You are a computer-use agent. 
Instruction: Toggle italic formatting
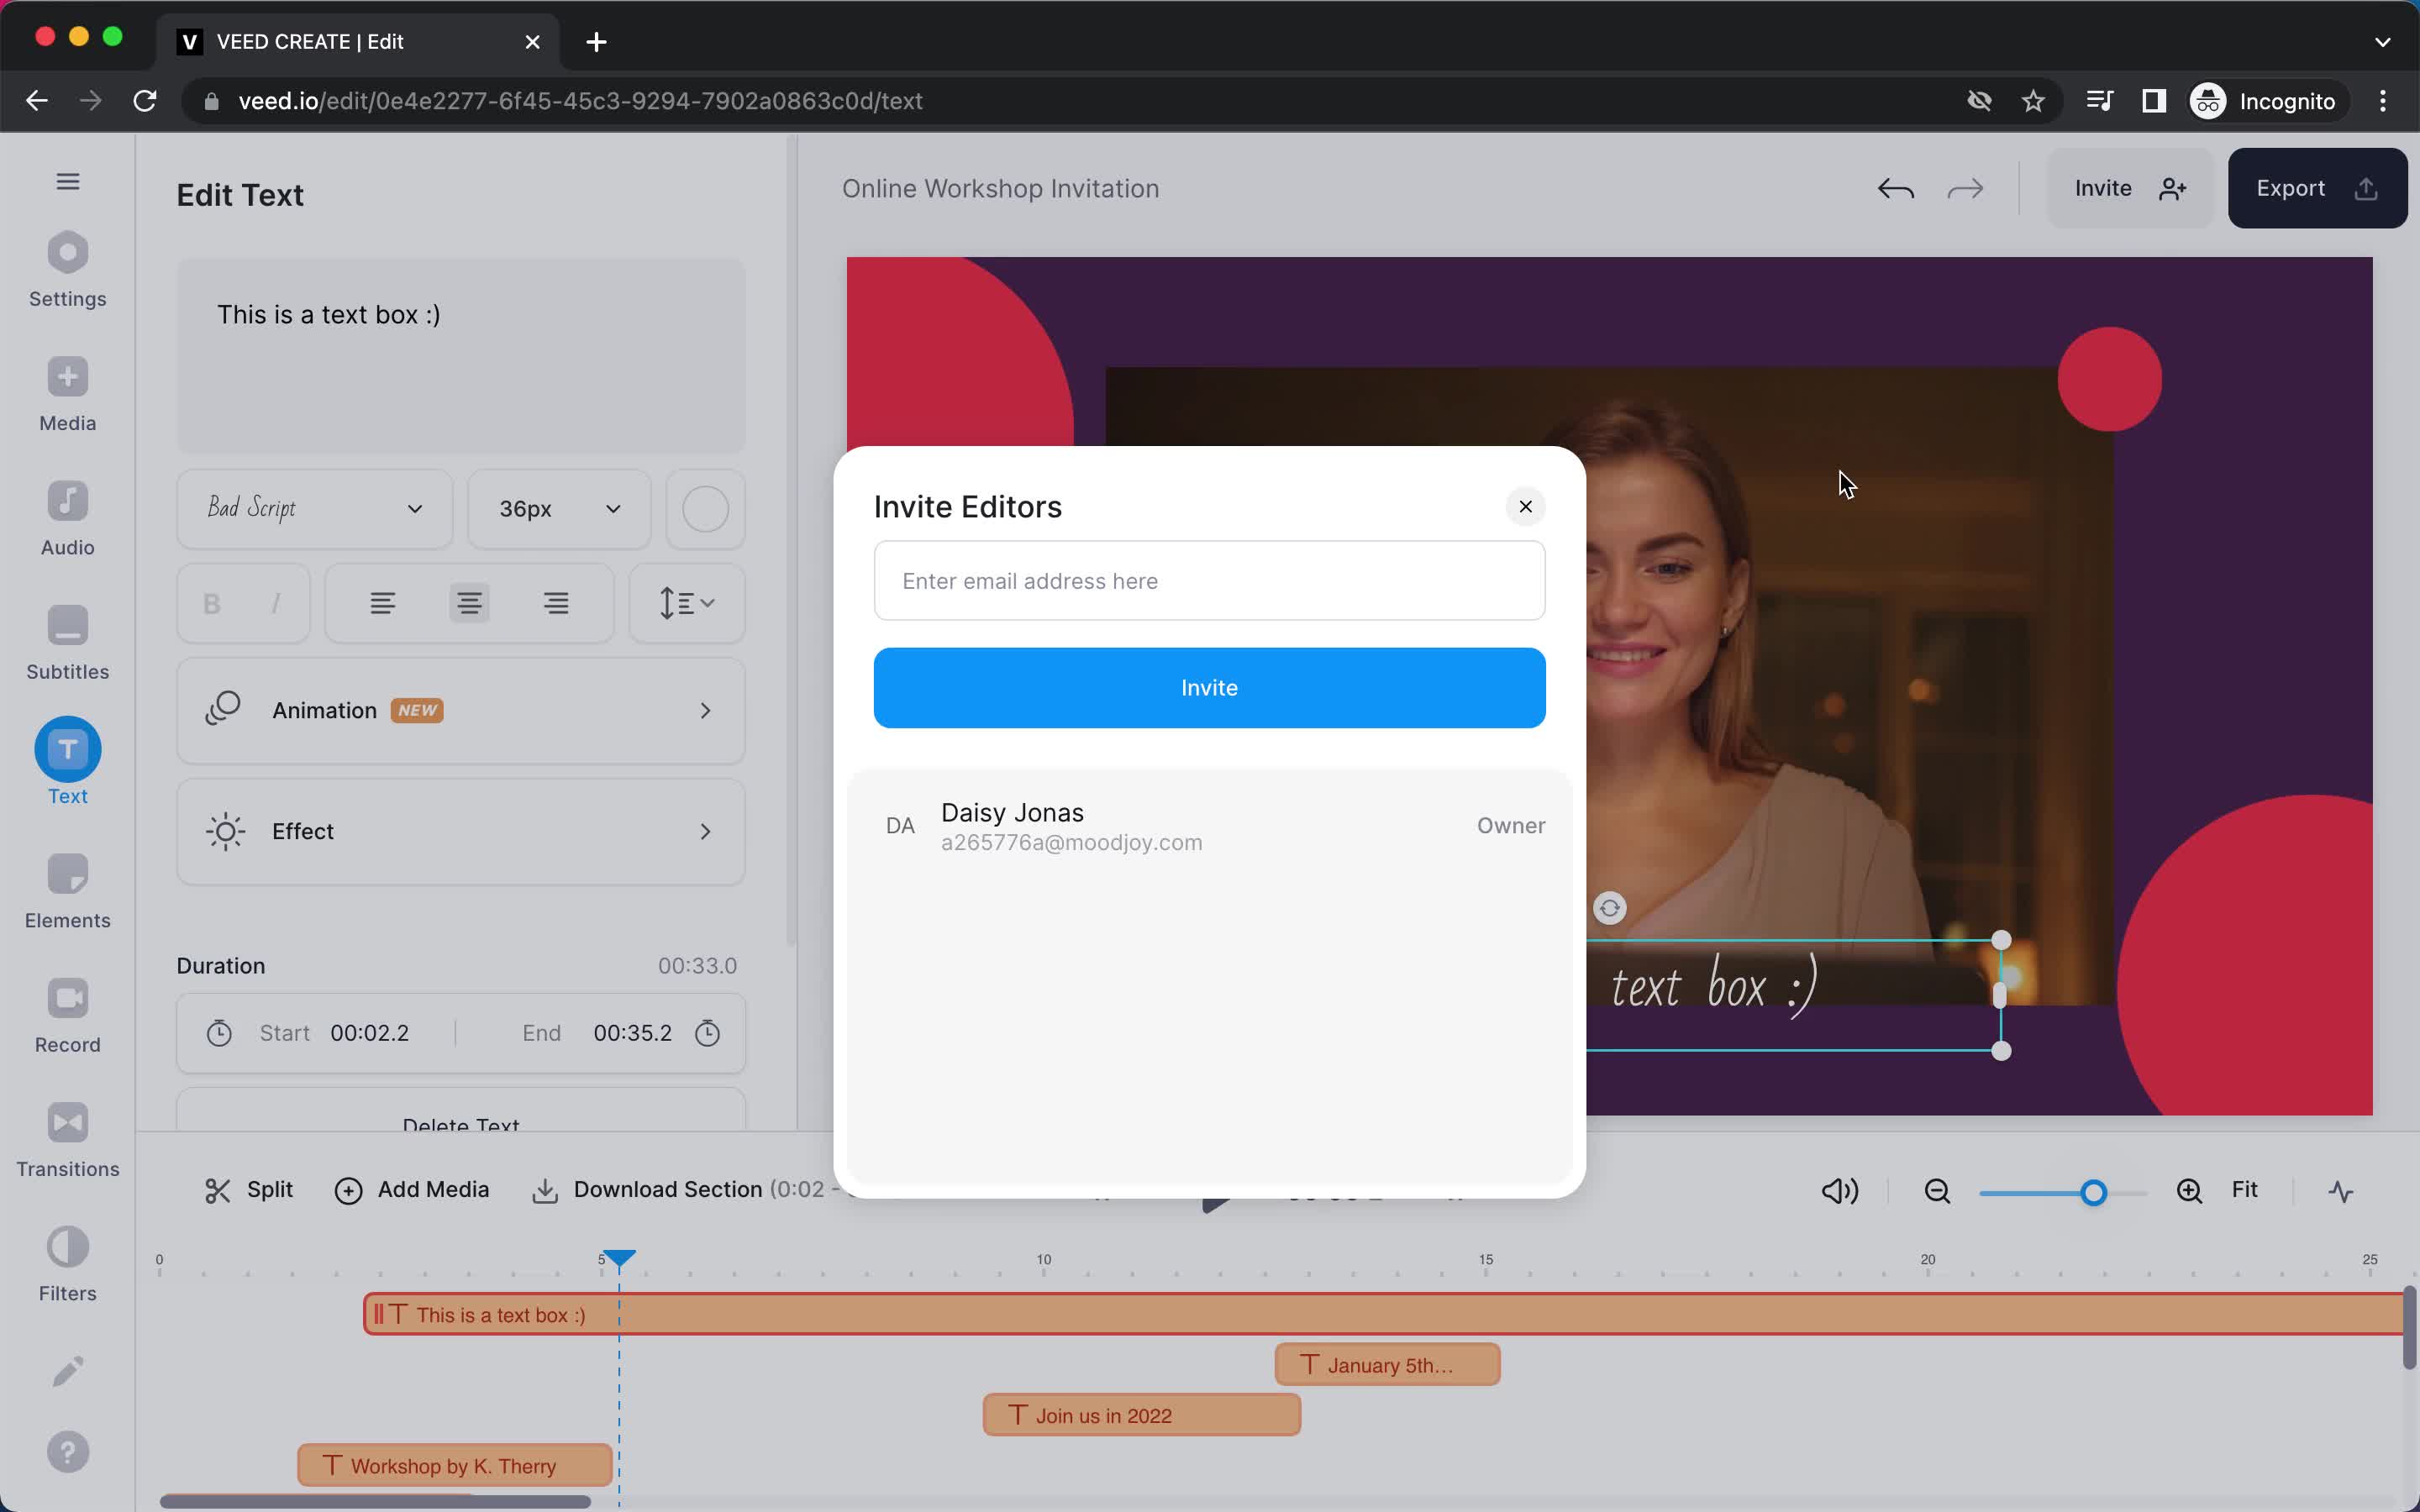(276, 603)
